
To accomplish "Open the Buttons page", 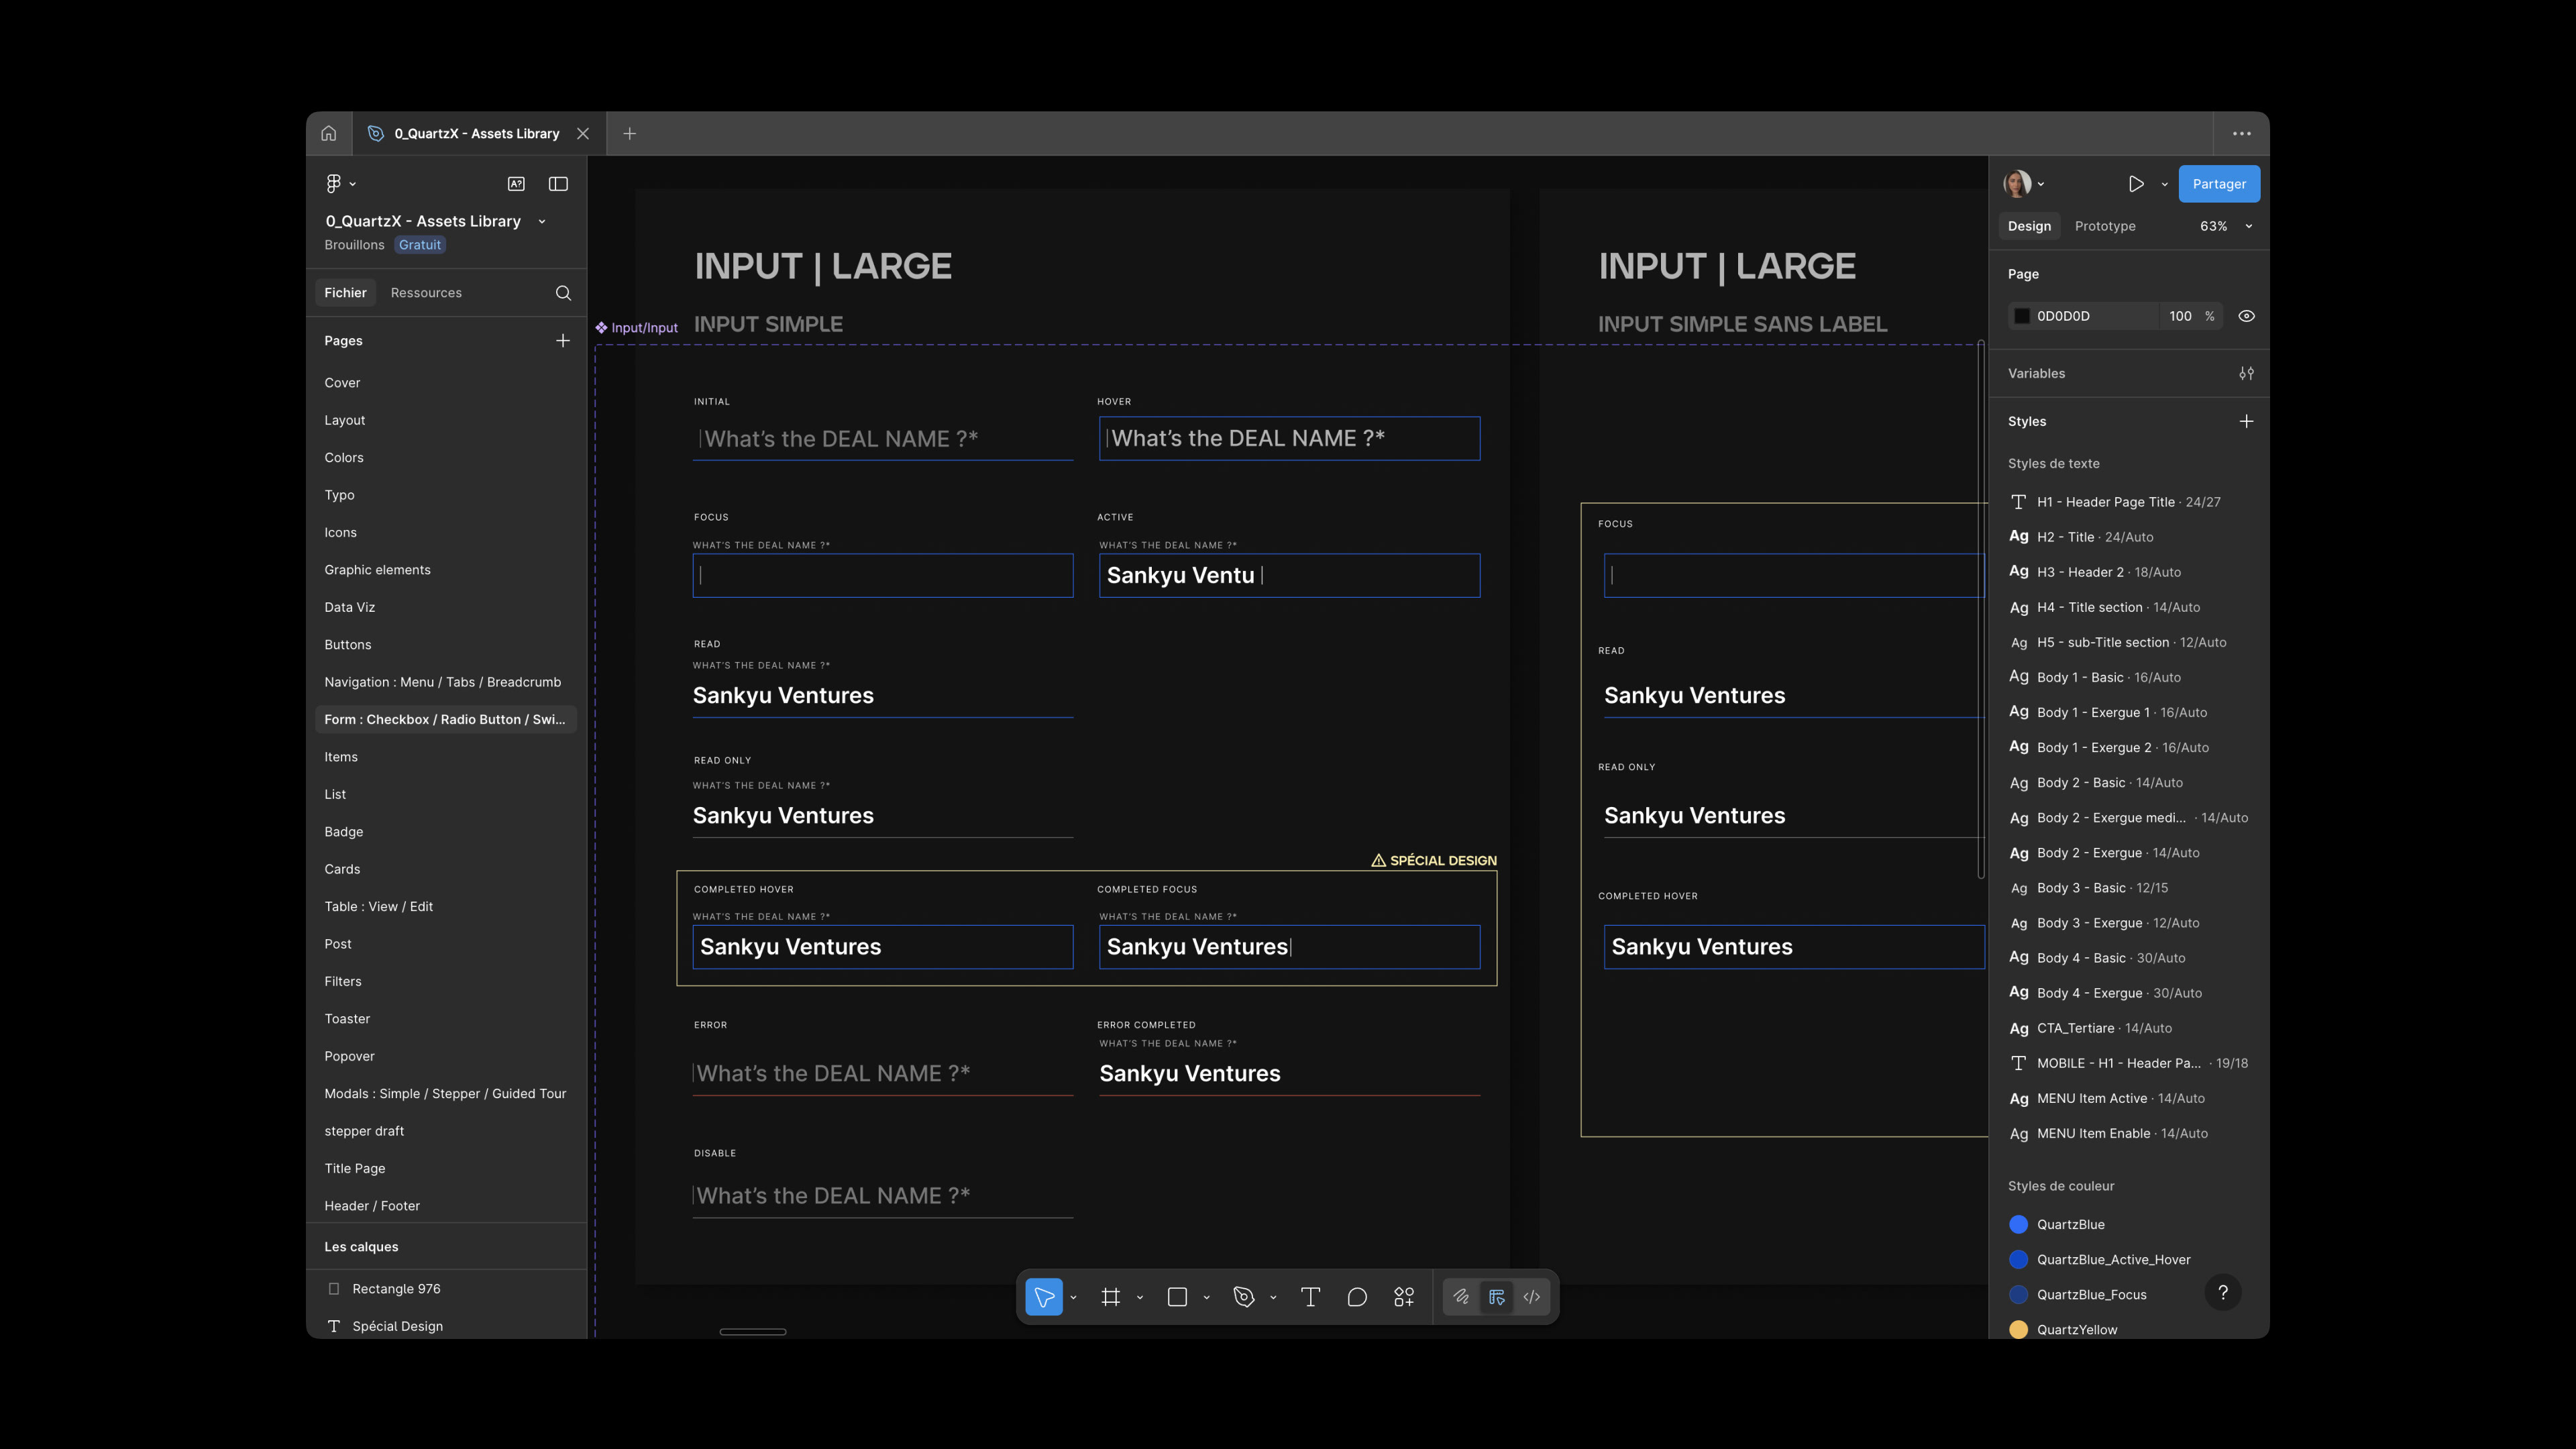I will click(347, 645).
